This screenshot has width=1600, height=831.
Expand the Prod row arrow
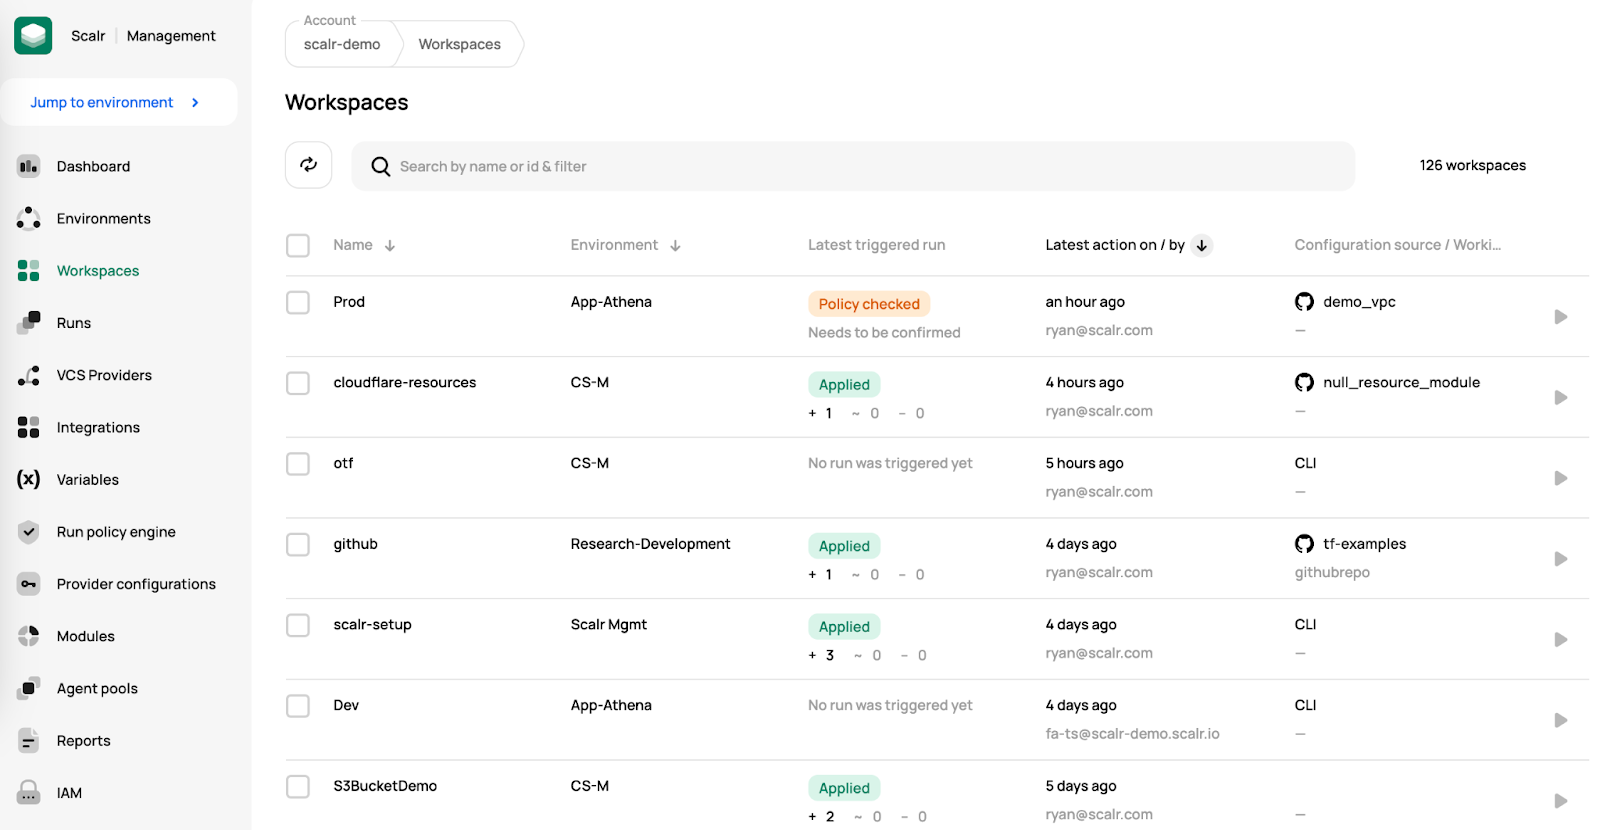(x=1560, y=317)
